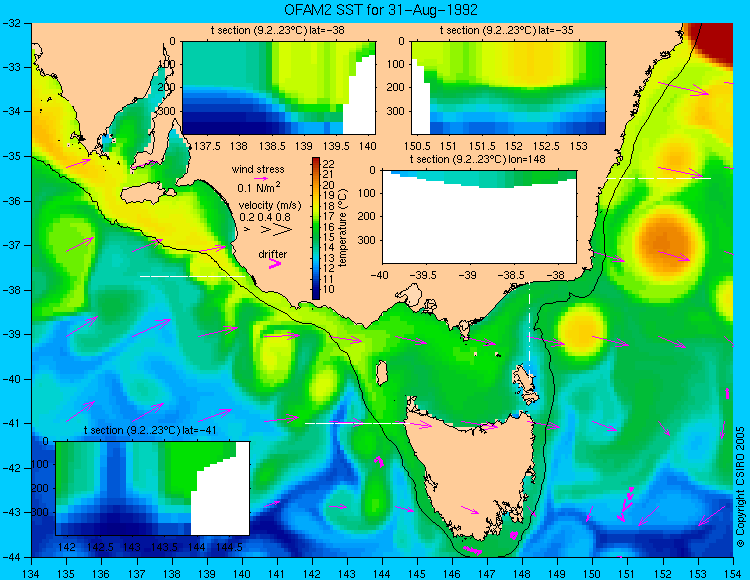Screen dimensions: 750x580
Task: Click the 'drifter' legend label
Action: (x=273, y=254)
